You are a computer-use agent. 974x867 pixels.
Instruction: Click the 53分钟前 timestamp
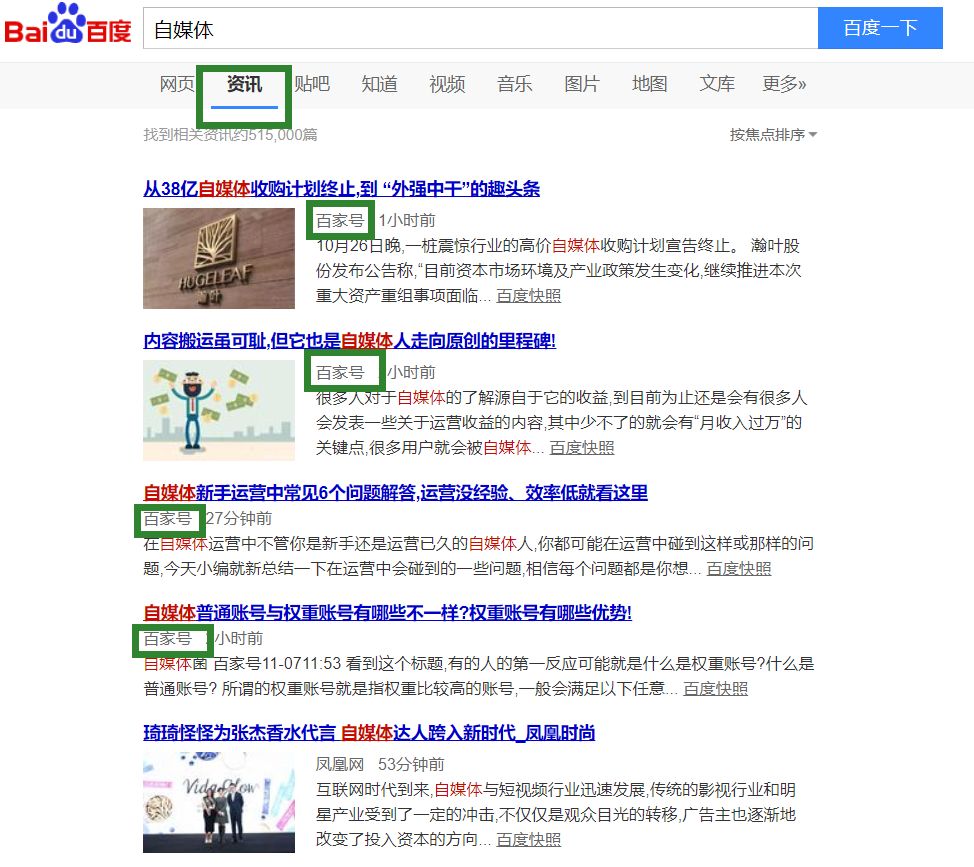(x=411, y=765)
